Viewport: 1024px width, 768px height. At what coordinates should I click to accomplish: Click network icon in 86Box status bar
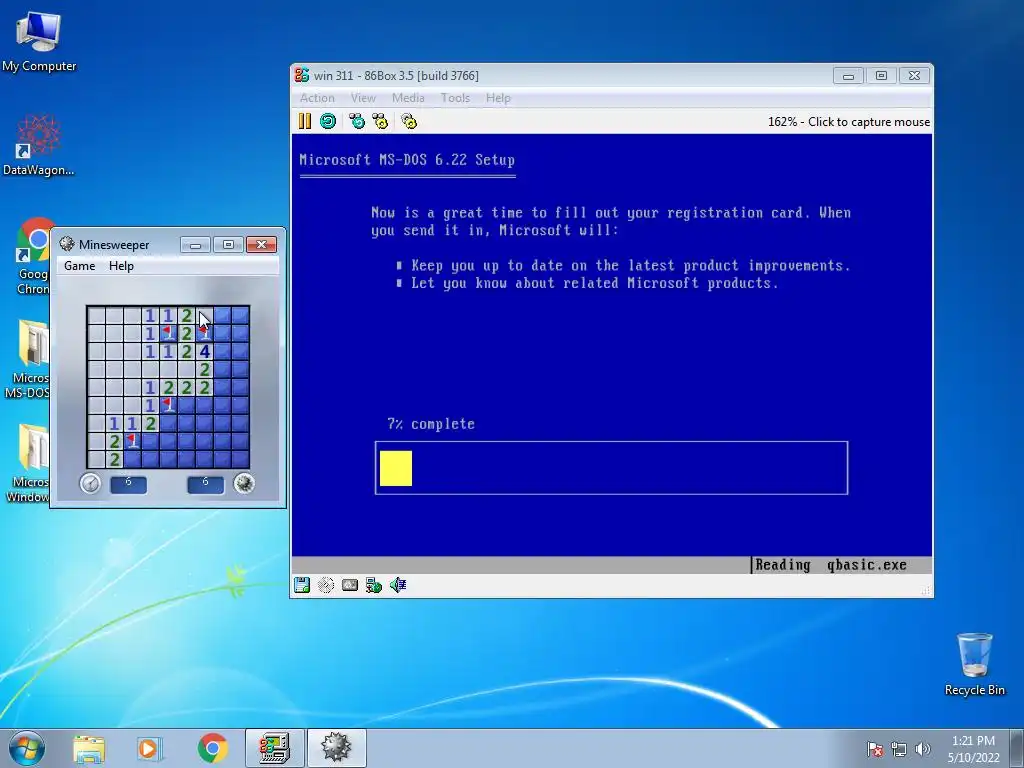tap(374, 584)
